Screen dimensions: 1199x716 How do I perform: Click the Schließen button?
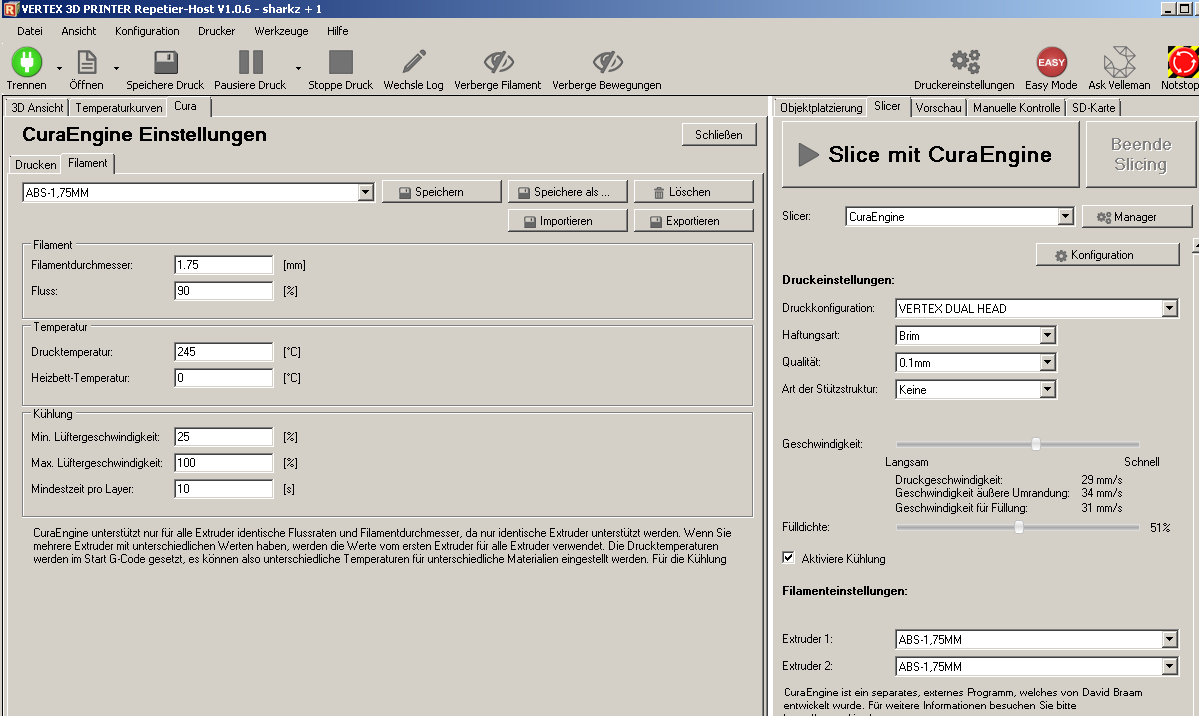click(x=719, y=135)
